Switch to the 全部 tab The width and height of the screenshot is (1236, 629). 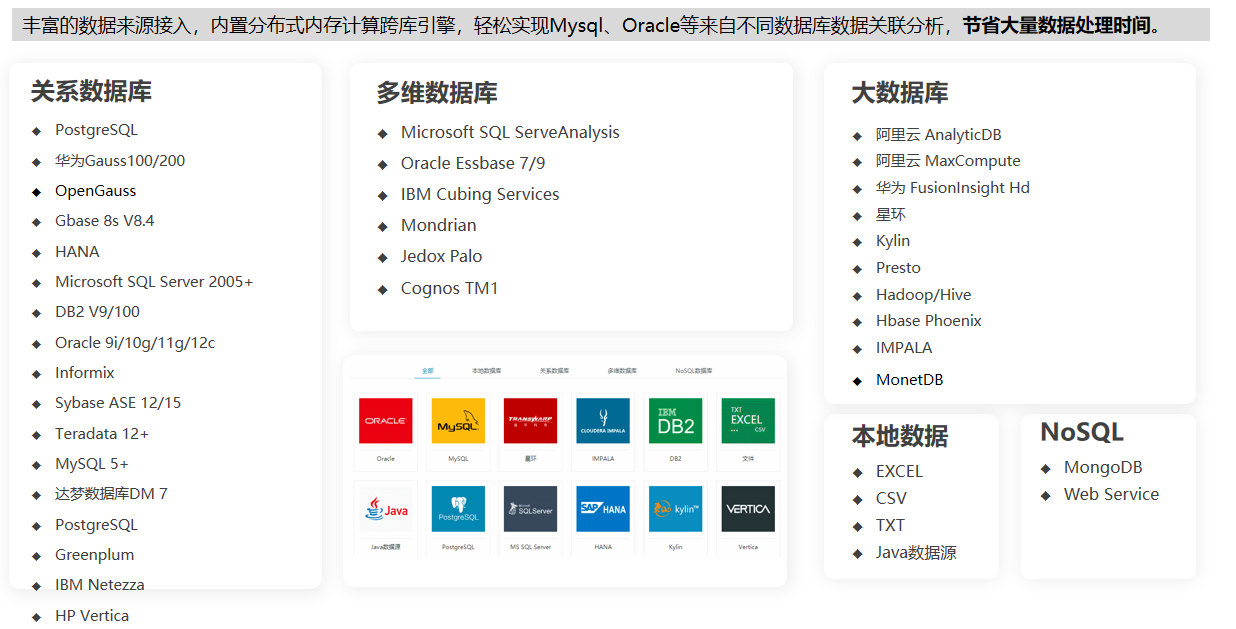coord(427,370)
